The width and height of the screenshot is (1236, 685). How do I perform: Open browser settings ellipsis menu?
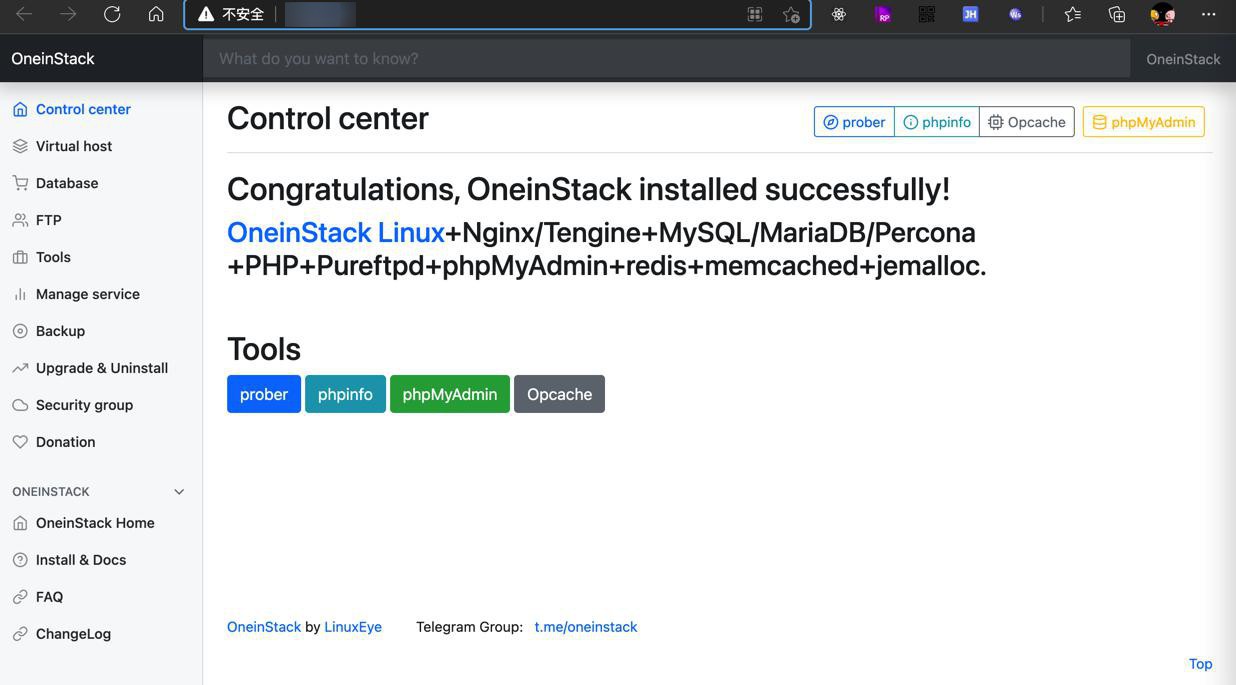point(1208,14)
